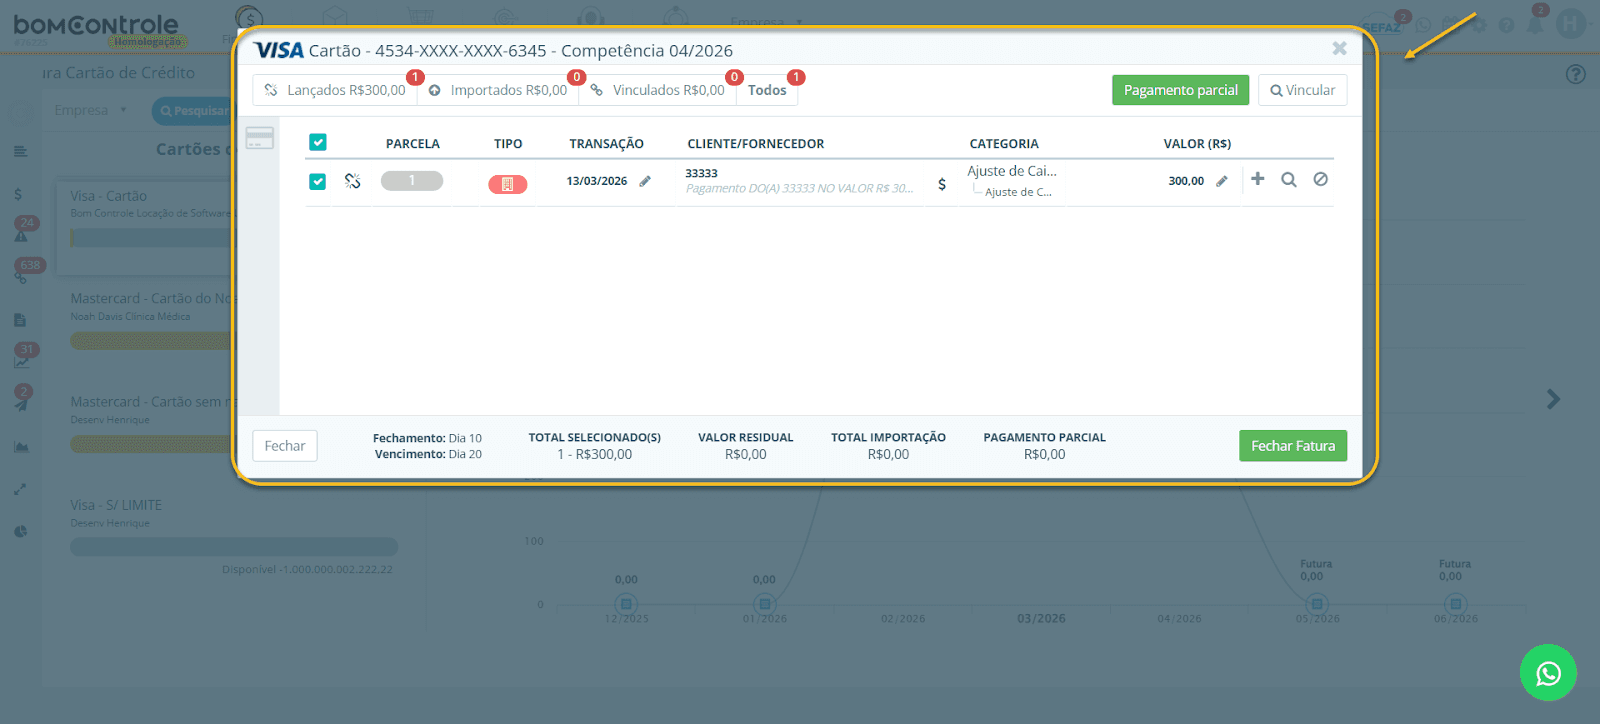
Task: Click the parcela badge 1
Action: (x=411, y=181)
